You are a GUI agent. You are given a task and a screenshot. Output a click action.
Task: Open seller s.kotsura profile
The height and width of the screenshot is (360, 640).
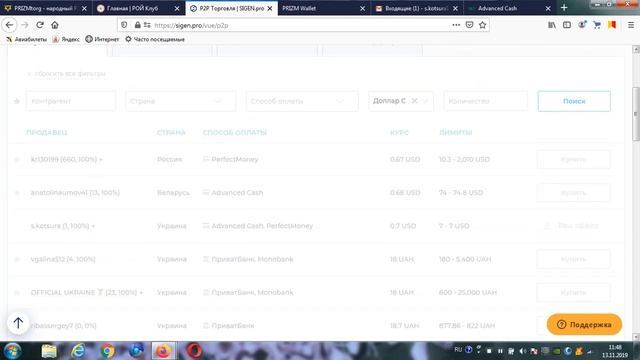pos(63,226)
